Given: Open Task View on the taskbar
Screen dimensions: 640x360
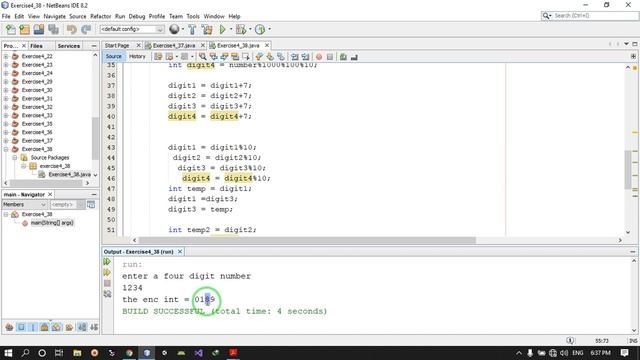Looking at the screenshot, I should click(x=59, y=353).
